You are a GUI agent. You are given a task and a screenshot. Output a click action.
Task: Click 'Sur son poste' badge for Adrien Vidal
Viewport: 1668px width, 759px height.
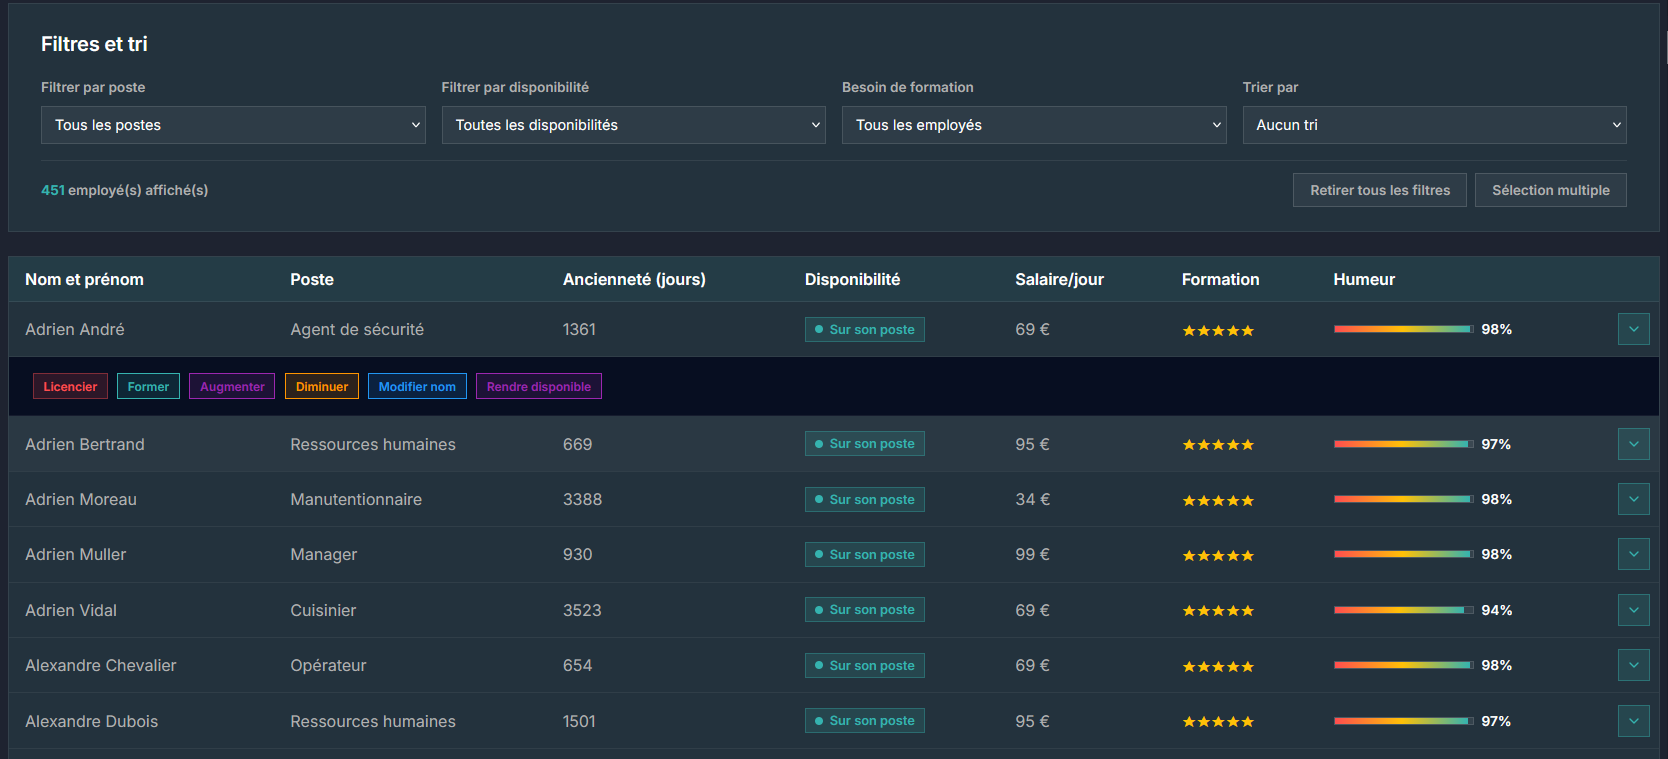point(865,610)
